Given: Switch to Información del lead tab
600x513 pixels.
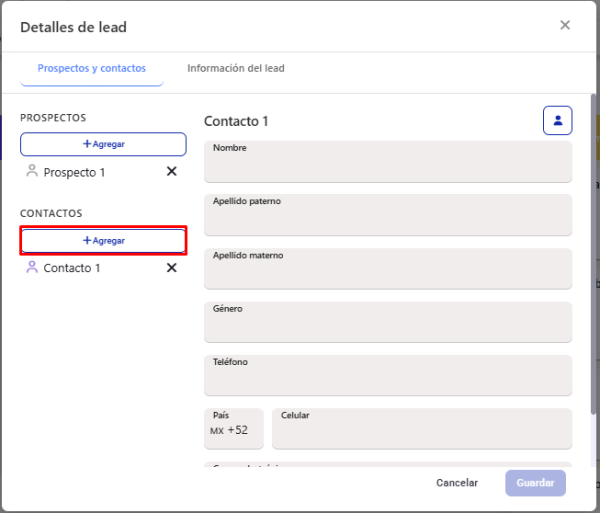Looking at the screenshot, I should [236, 68].
